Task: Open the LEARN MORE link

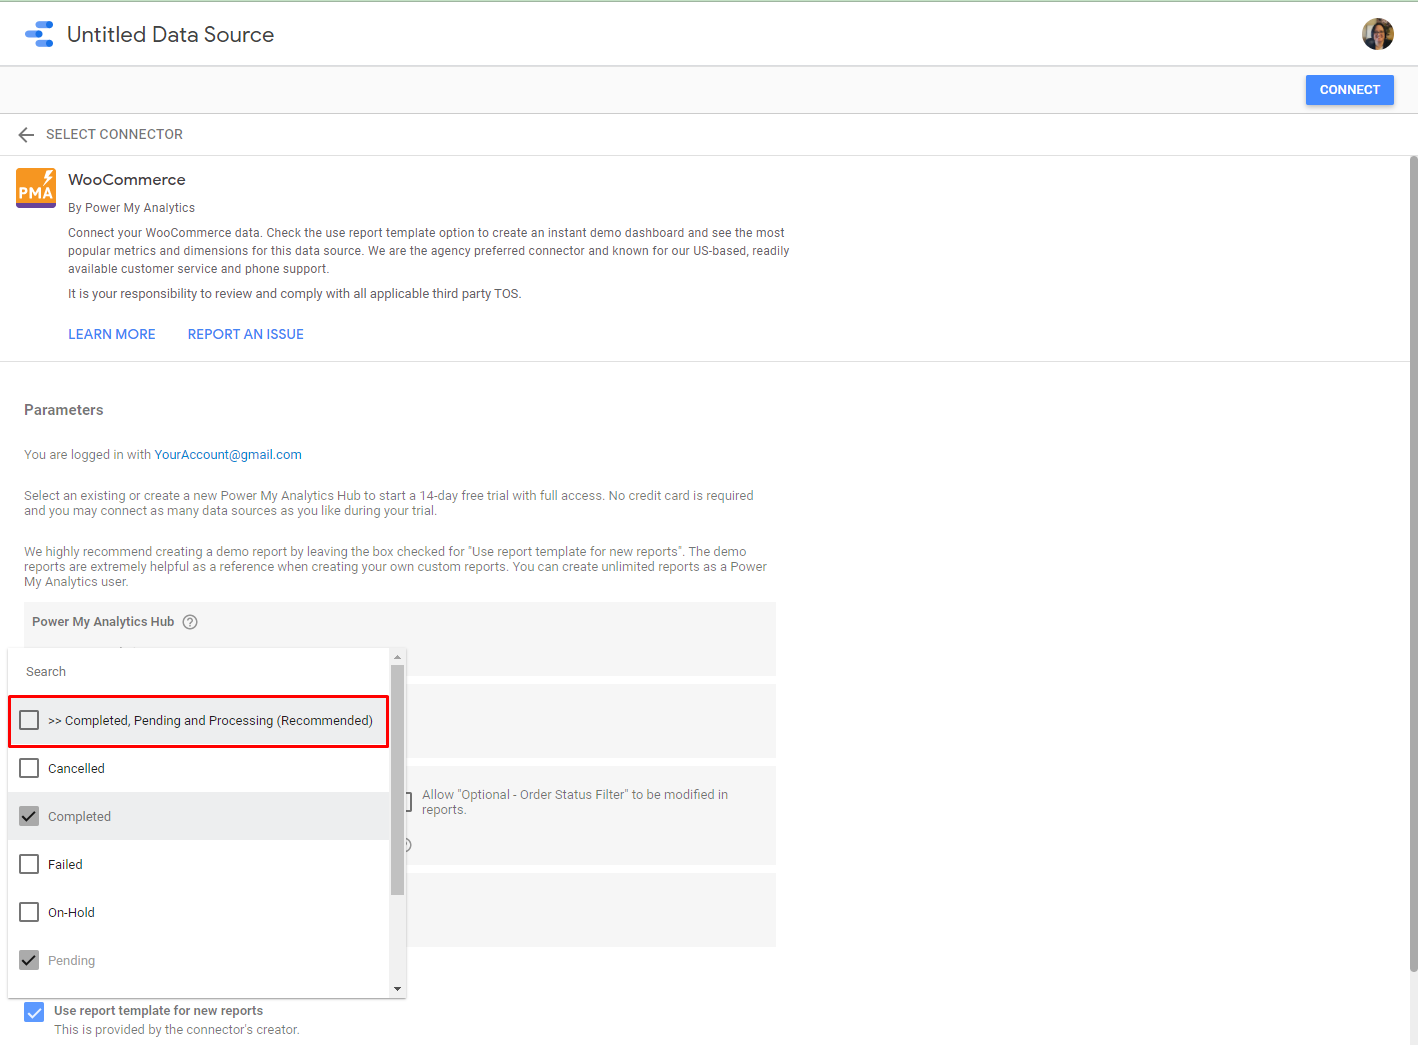Action: click(x=112, y=334)
